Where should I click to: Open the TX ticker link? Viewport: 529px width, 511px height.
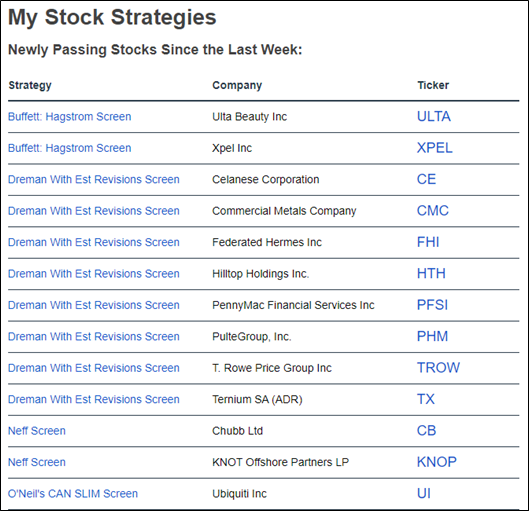coord(426,399)
